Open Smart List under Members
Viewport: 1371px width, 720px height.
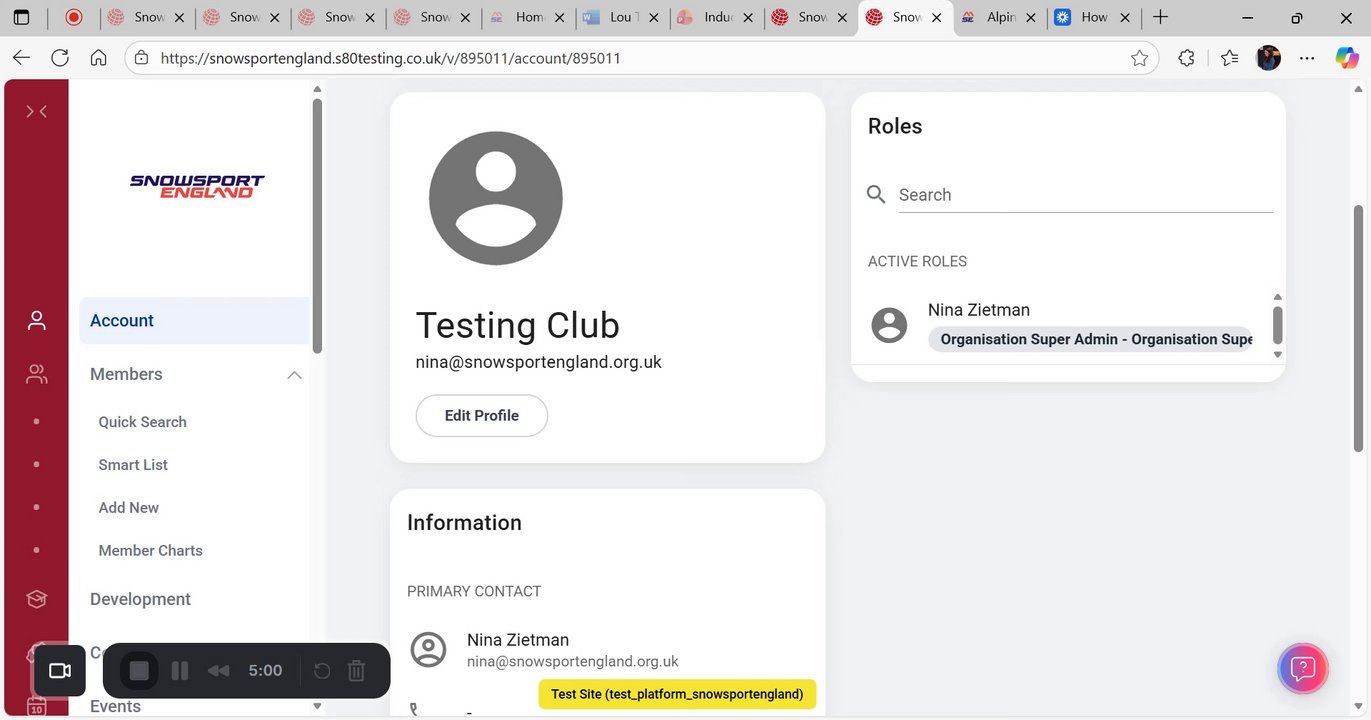(x=133, y=465)
